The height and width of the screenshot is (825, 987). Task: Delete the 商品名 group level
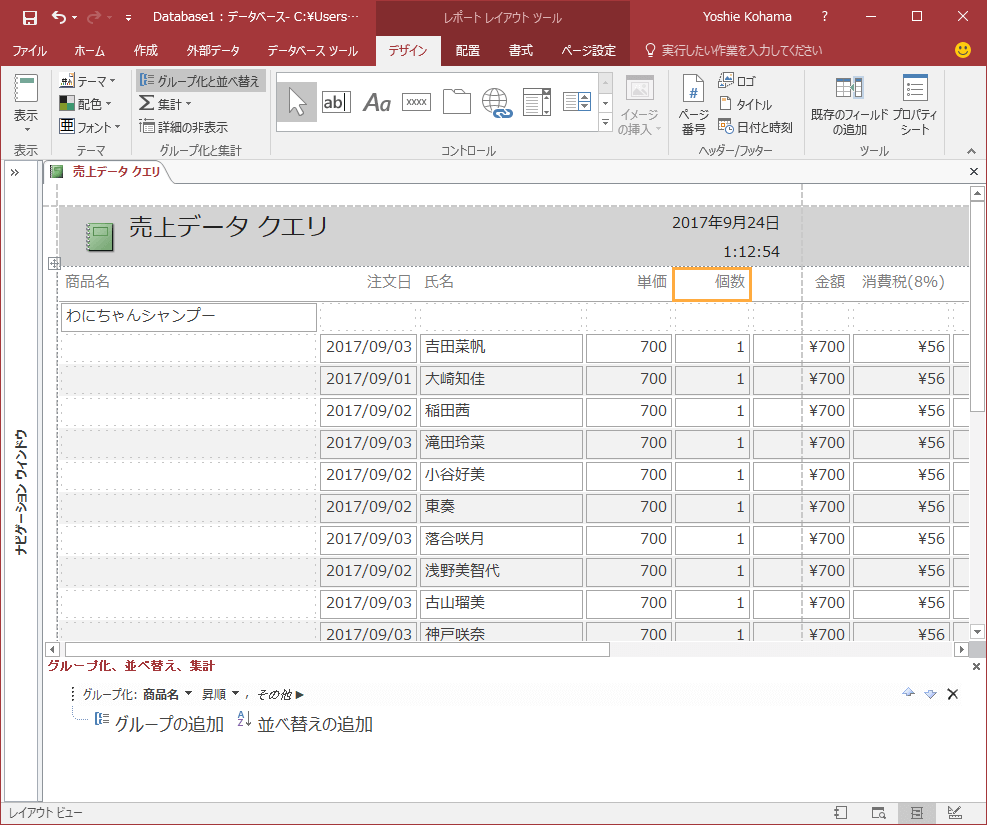point(952,694)
